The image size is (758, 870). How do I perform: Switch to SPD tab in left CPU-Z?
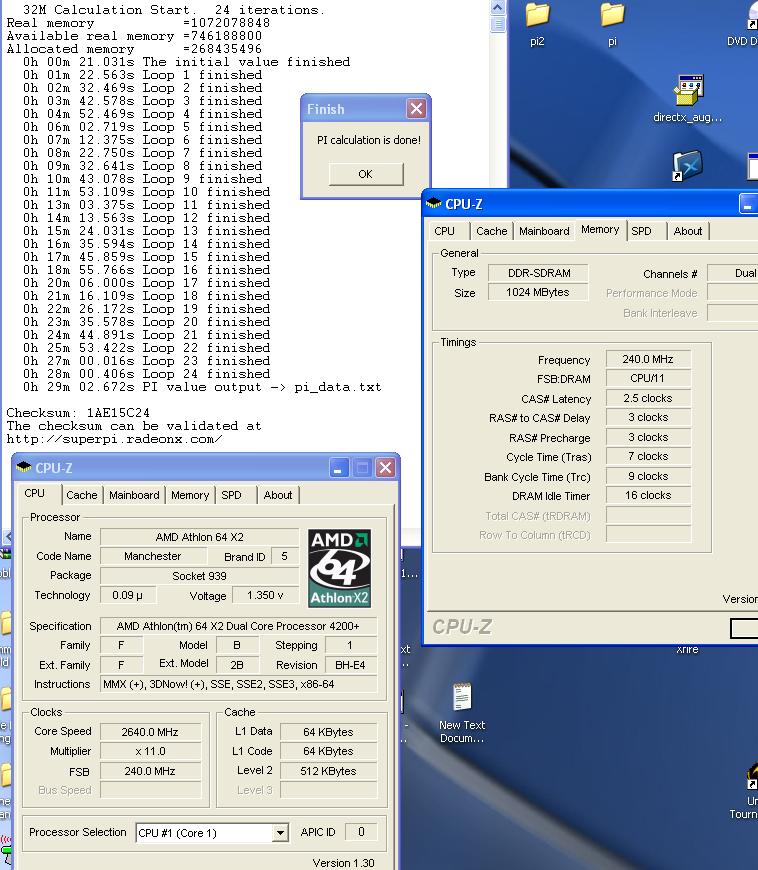[x=231, y=495]
